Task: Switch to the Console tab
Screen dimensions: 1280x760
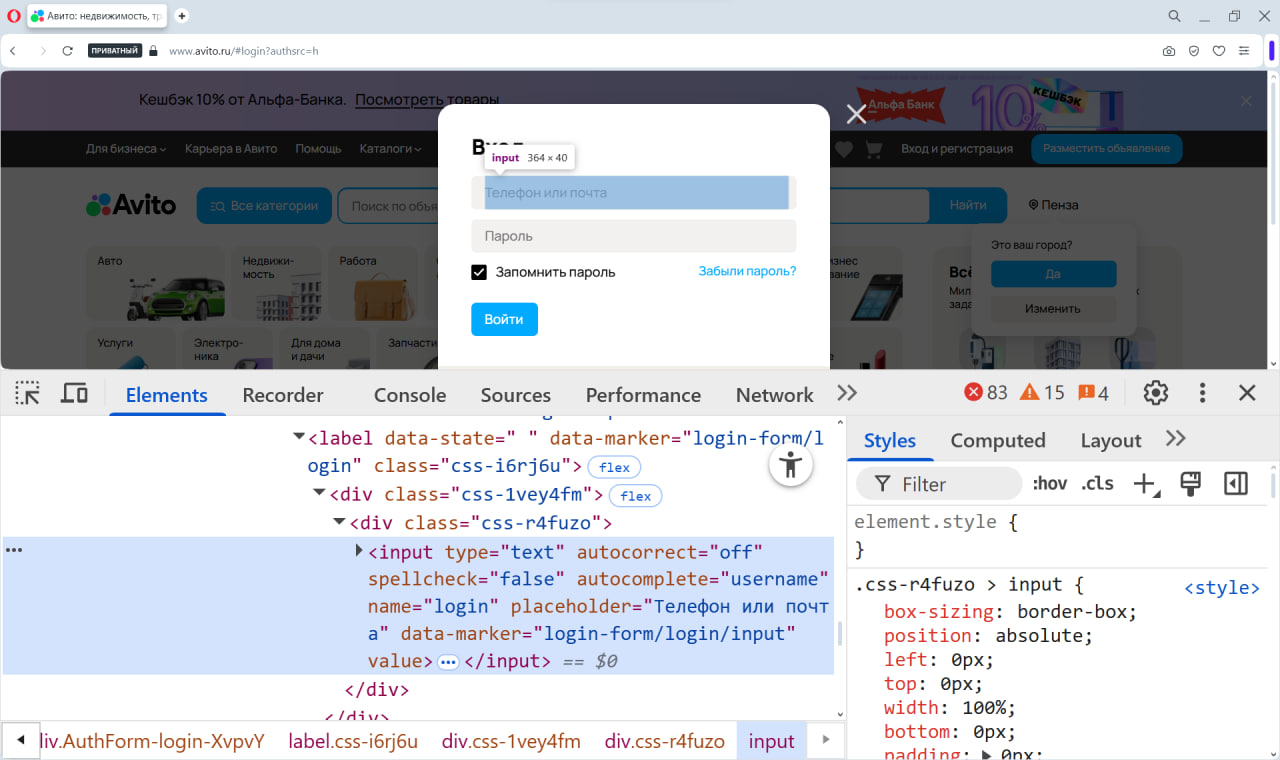Action: click(410, 395)
